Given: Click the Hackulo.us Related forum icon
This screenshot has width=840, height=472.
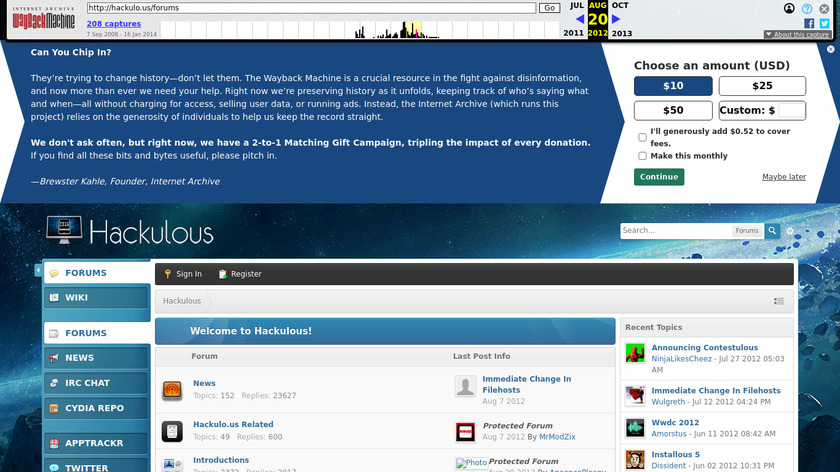Looking at the screenshot, I should point(172,431).
